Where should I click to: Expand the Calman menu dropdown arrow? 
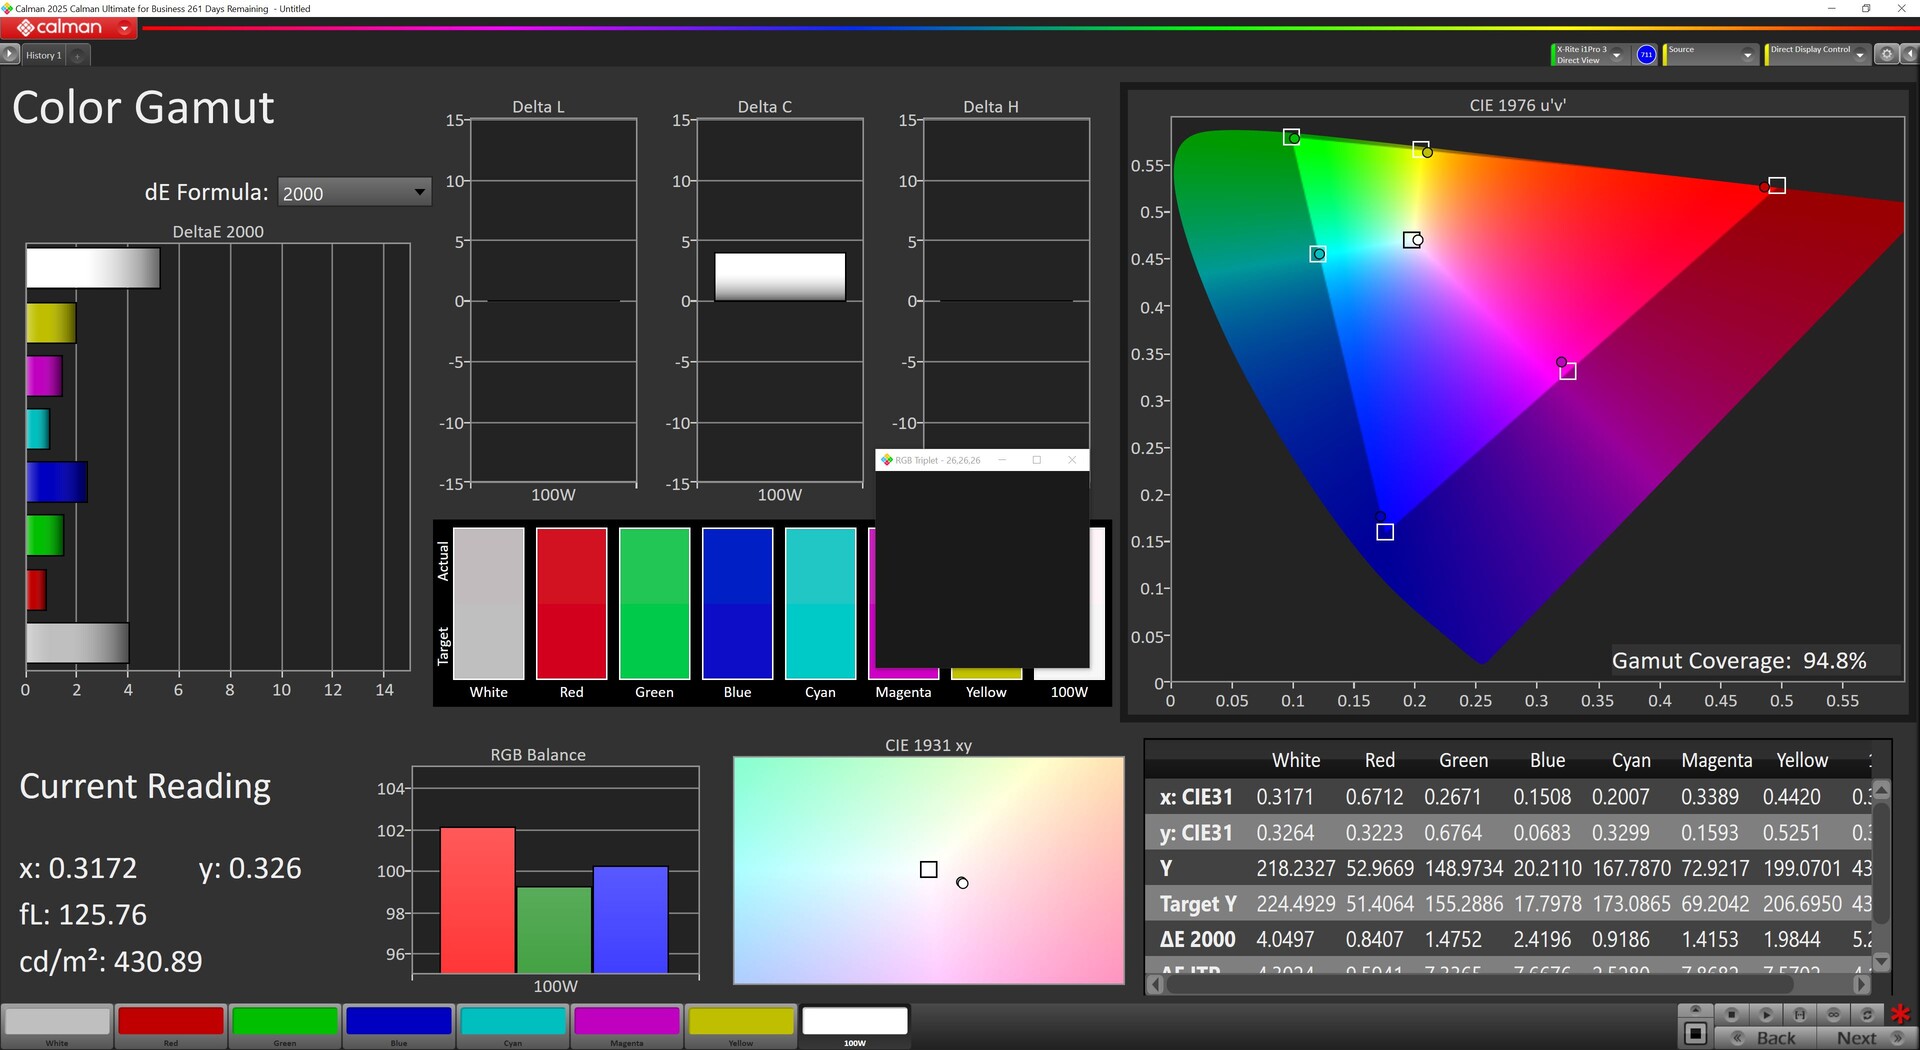tap(124, 28)
